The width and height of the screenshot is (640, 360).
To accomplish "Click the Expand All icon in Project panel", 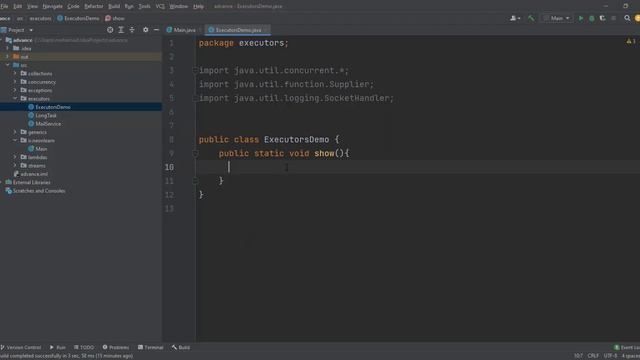I will tap(121, 30).
